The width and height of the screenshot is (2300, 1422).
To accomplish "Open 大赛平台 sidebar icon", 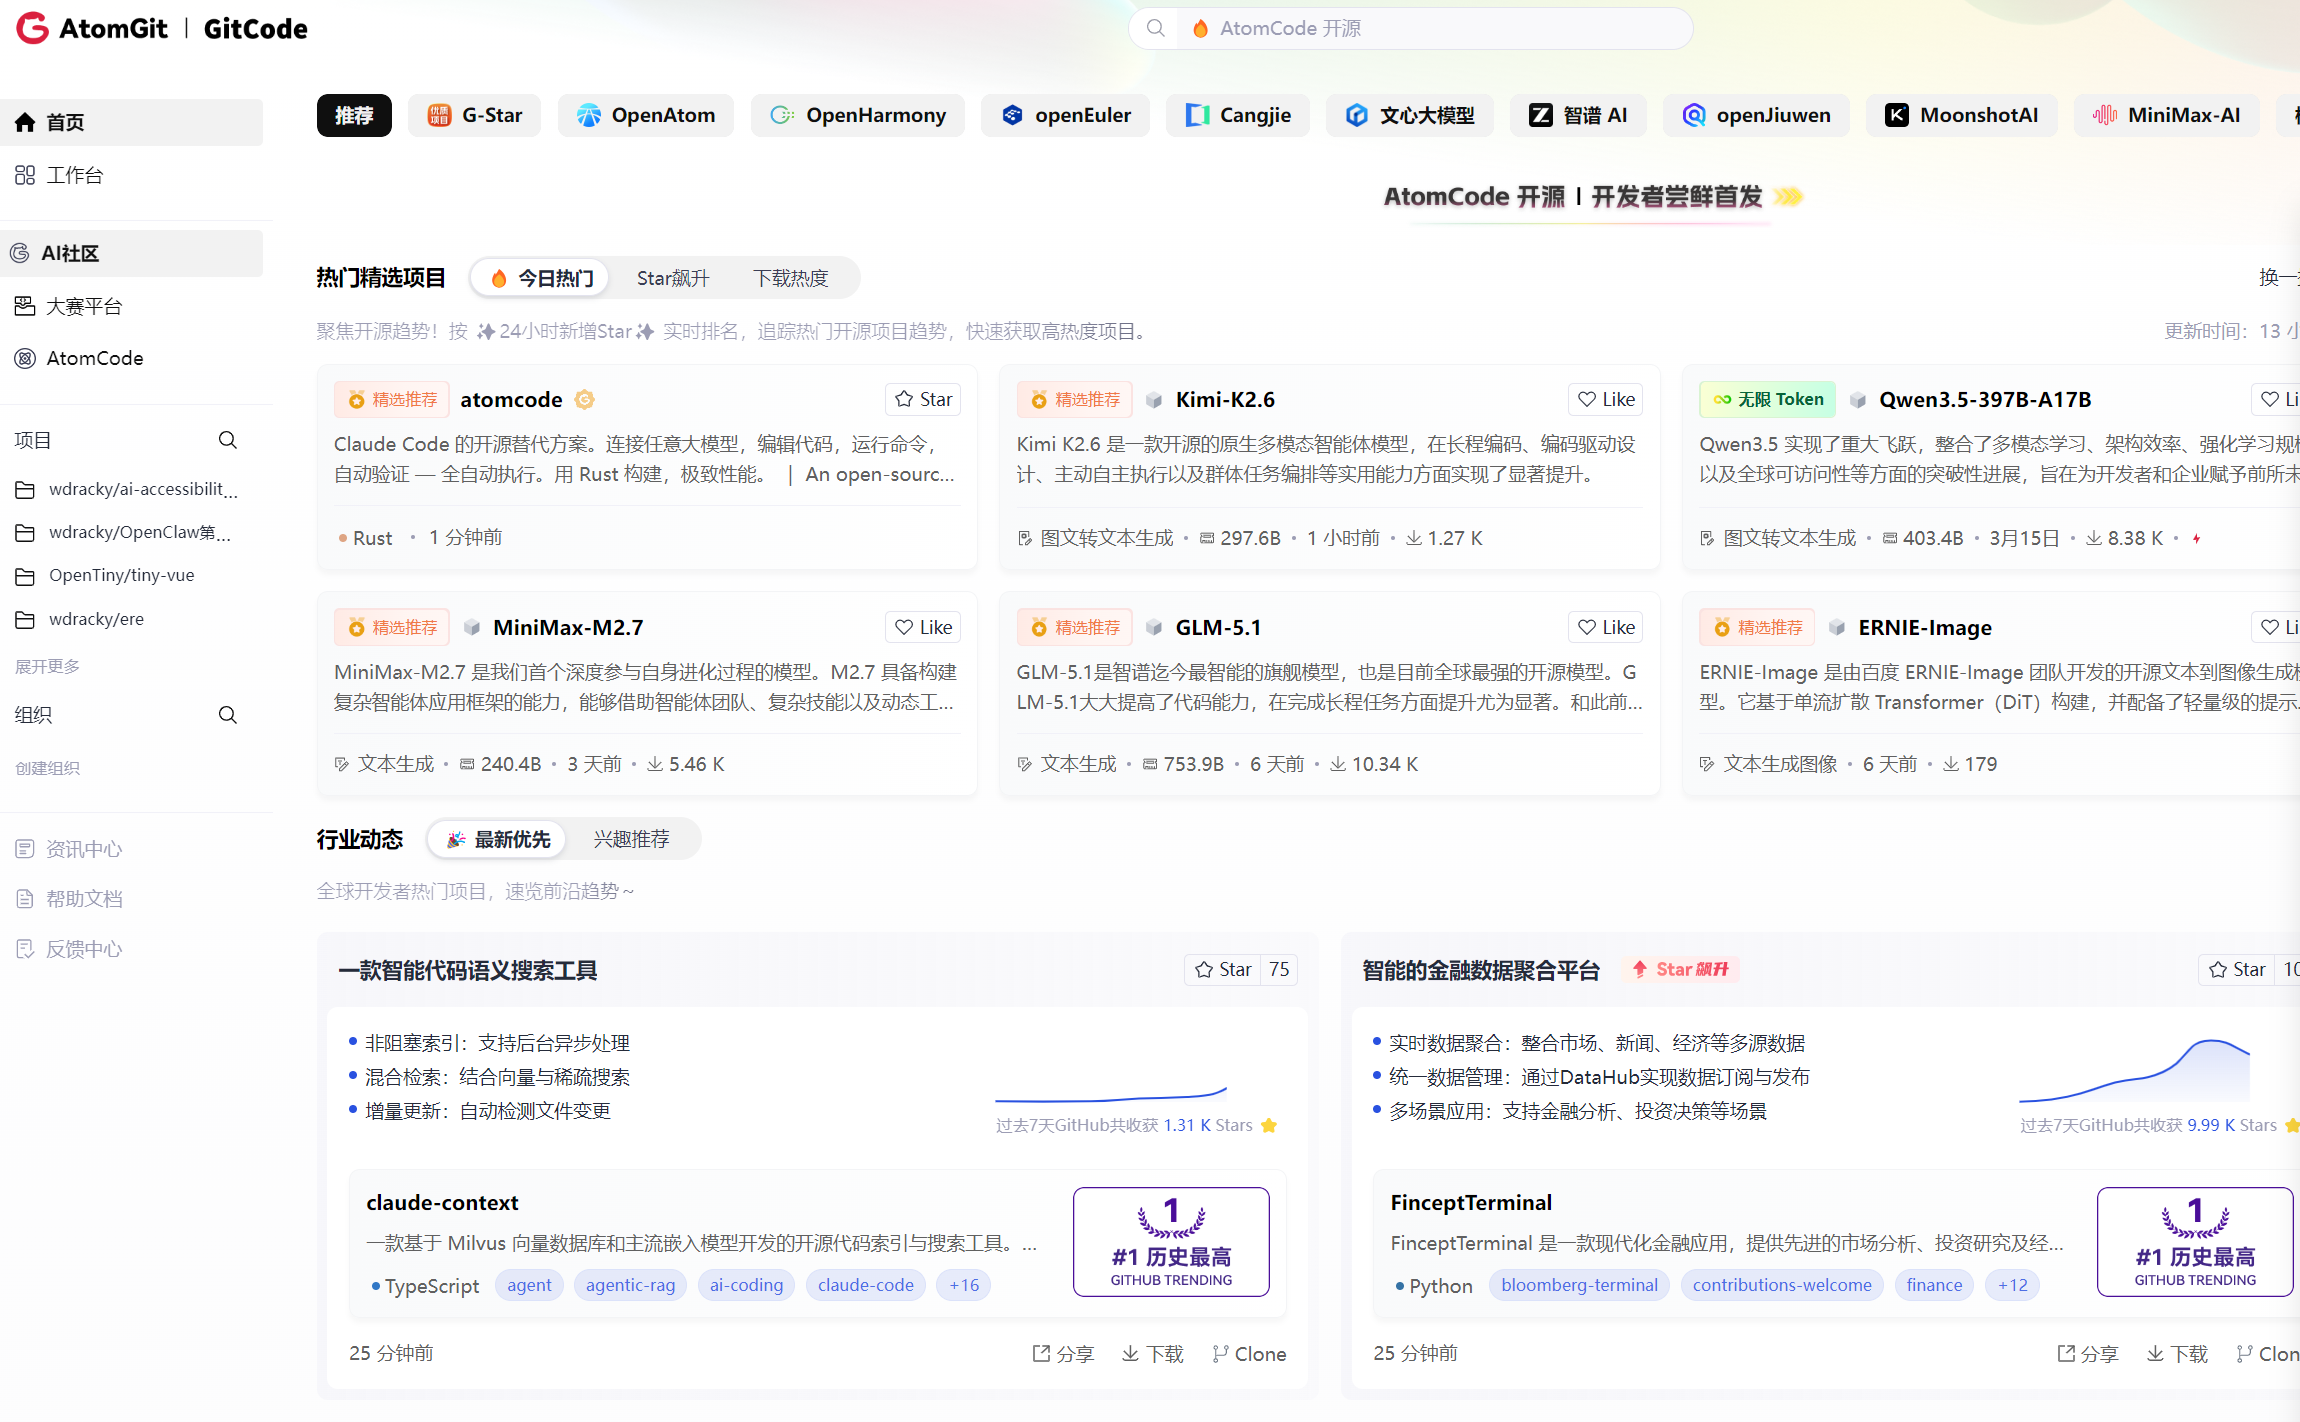I will 25,306.
